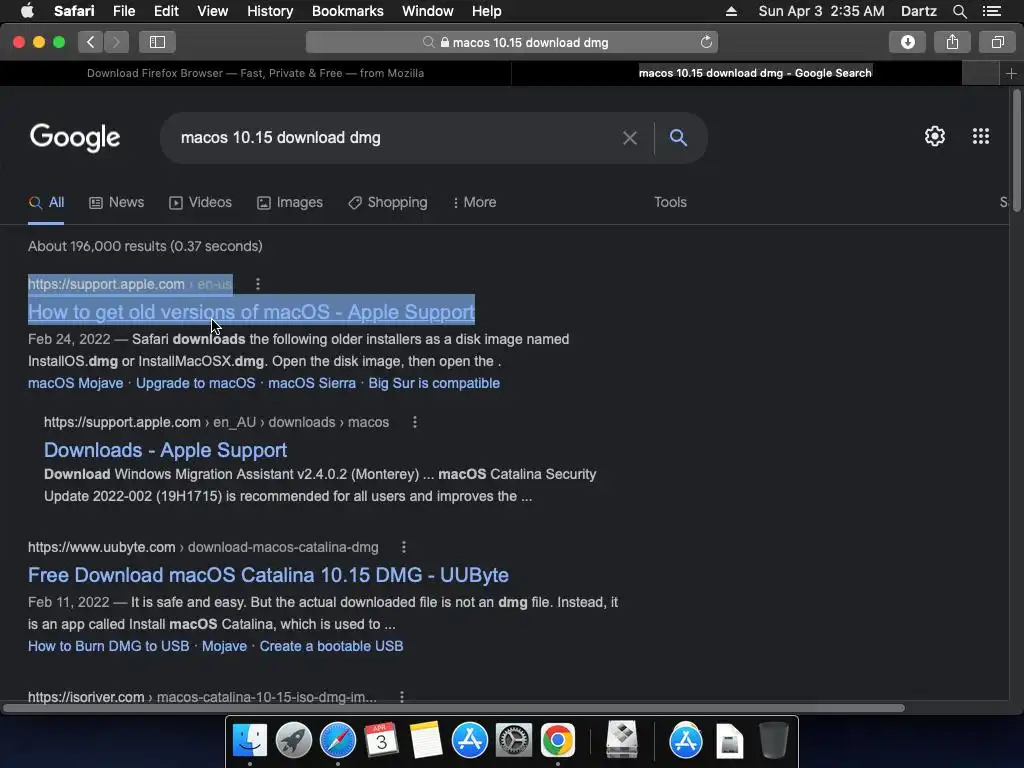1024x768 pixels.
Task: Open Calendar from the Dock
Action: 381,741
